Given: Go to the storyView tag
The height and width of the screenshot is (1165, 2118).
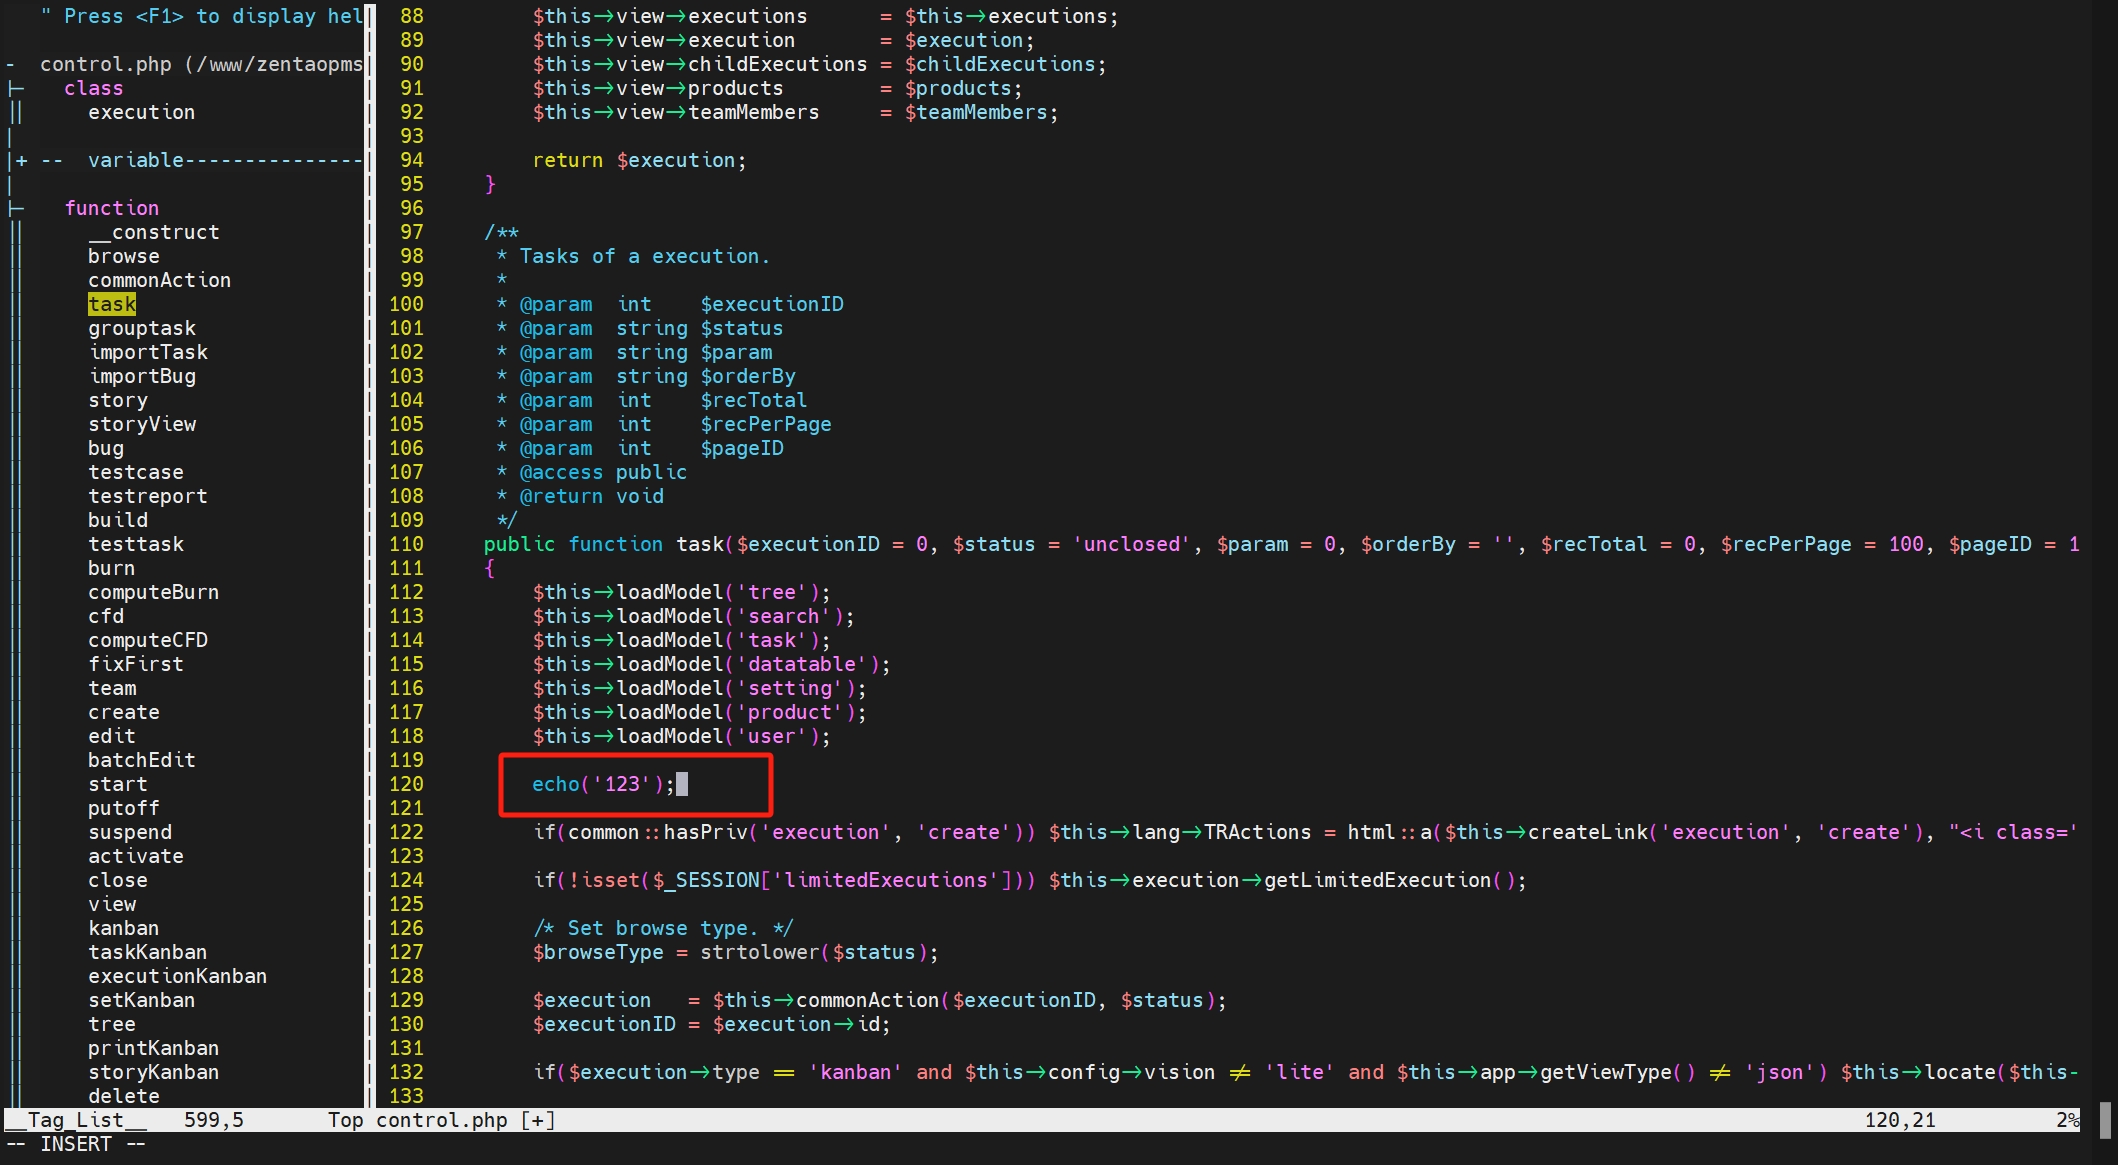Looking at the screenshot, I should coord(141,424).
